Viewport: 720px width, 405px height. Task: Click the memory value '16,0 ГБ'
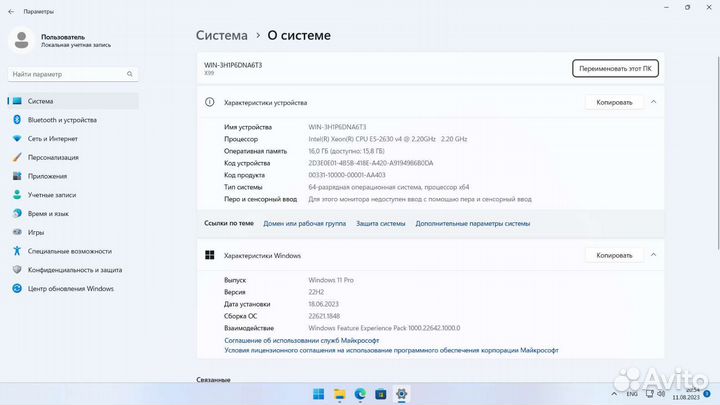[x=346, y=151]
